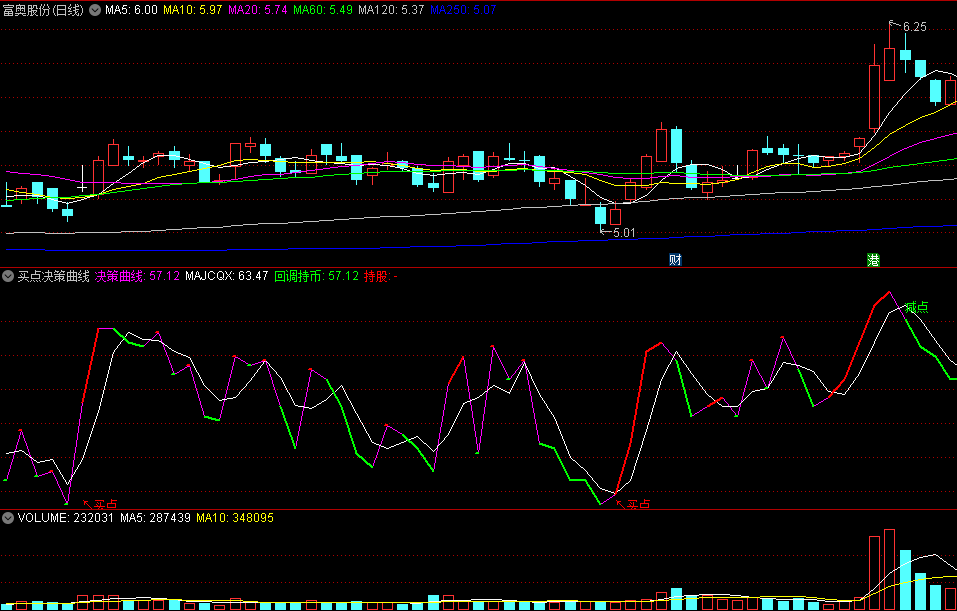The width and height of the screenshot is (957, 611).
Task: Select the MA10: 5.97 moving average label
Action: tap(192, 10)
